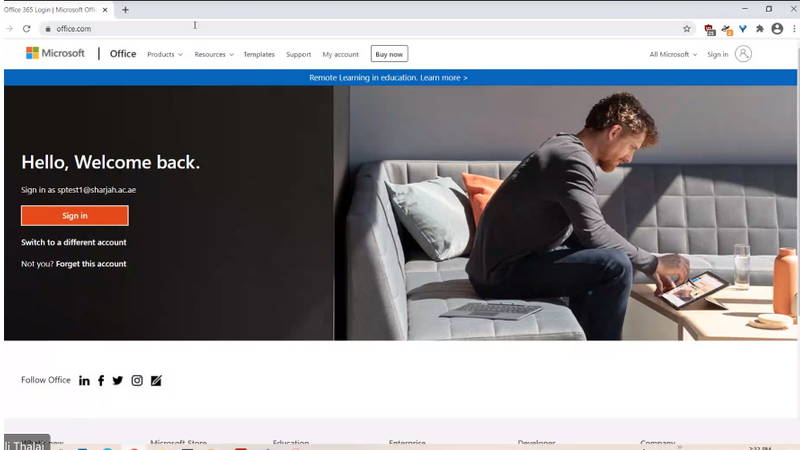Image resolution: width=800 pixels, height=450 pixels.
Task: Open the Chrome extensions puzzle icon
Action: click(760, 29)
